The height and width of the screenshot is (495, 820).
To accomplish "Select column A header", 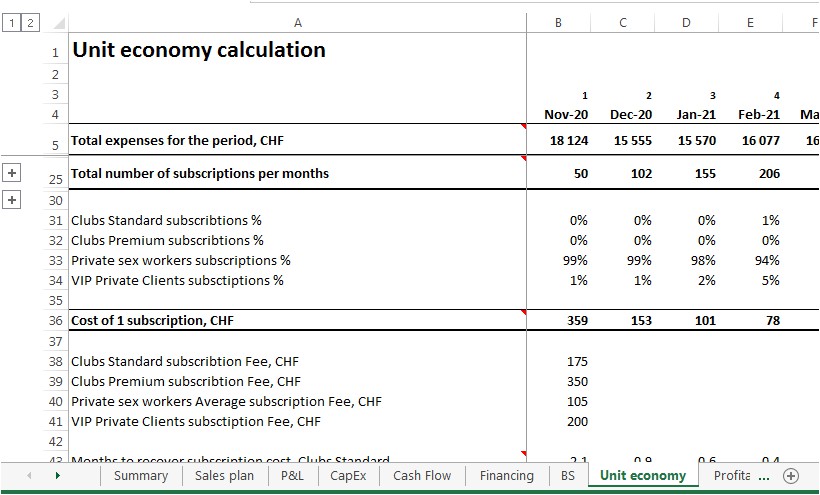I will click(x=297, y=22).
